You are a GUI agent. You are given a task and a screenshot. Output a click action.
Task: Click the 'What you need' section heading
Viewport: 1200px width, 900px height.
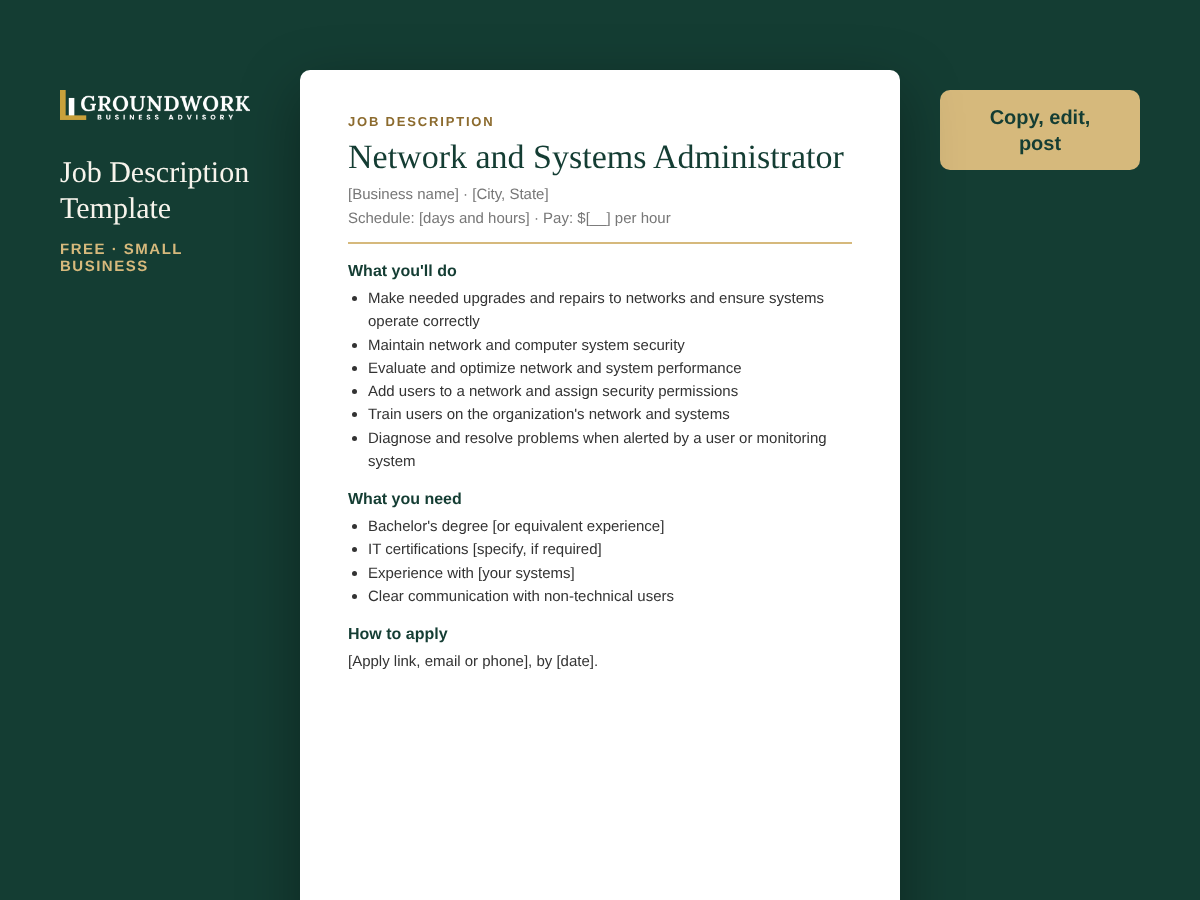tap(405, 499)
